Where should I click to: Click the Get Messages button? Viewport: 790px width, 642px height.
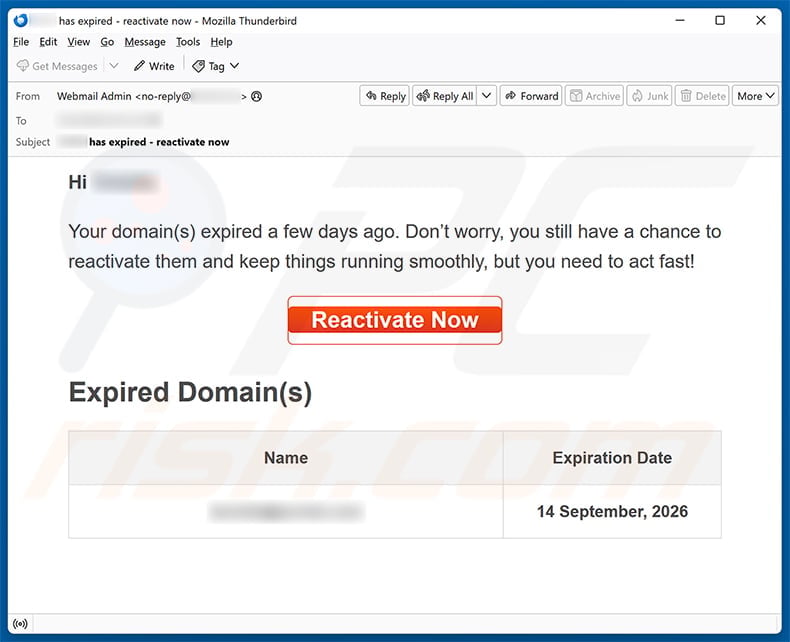pos(57,66)
